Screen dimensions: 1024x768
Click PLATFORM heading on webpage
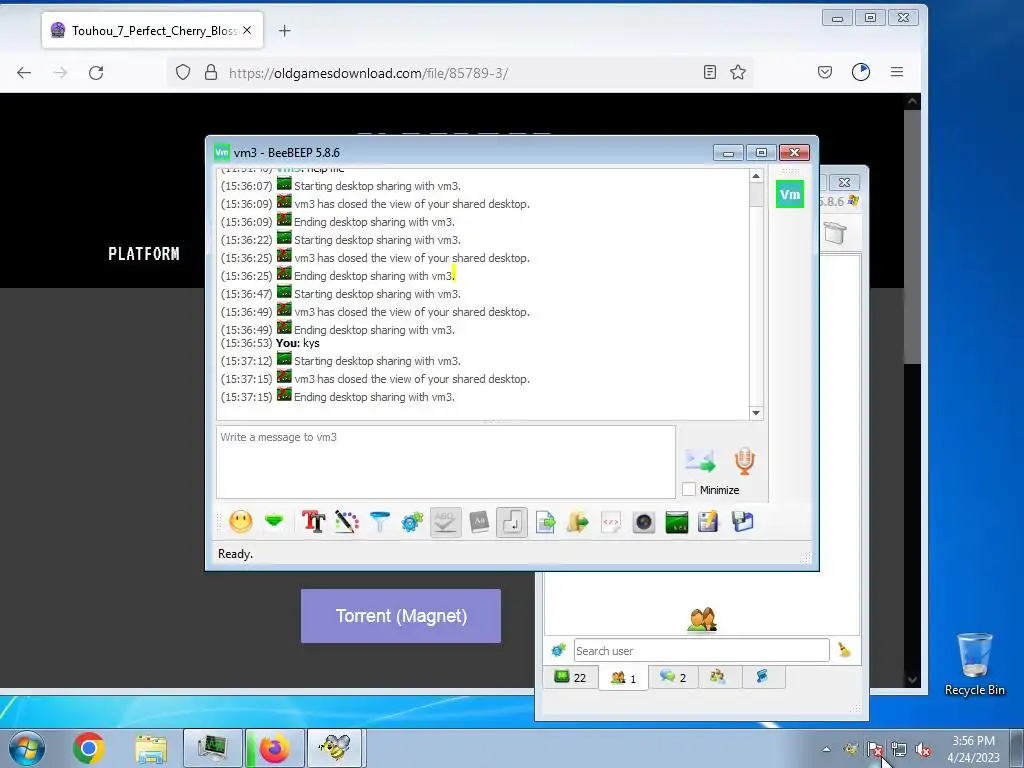pyautogui.click(x=144, y=254)
